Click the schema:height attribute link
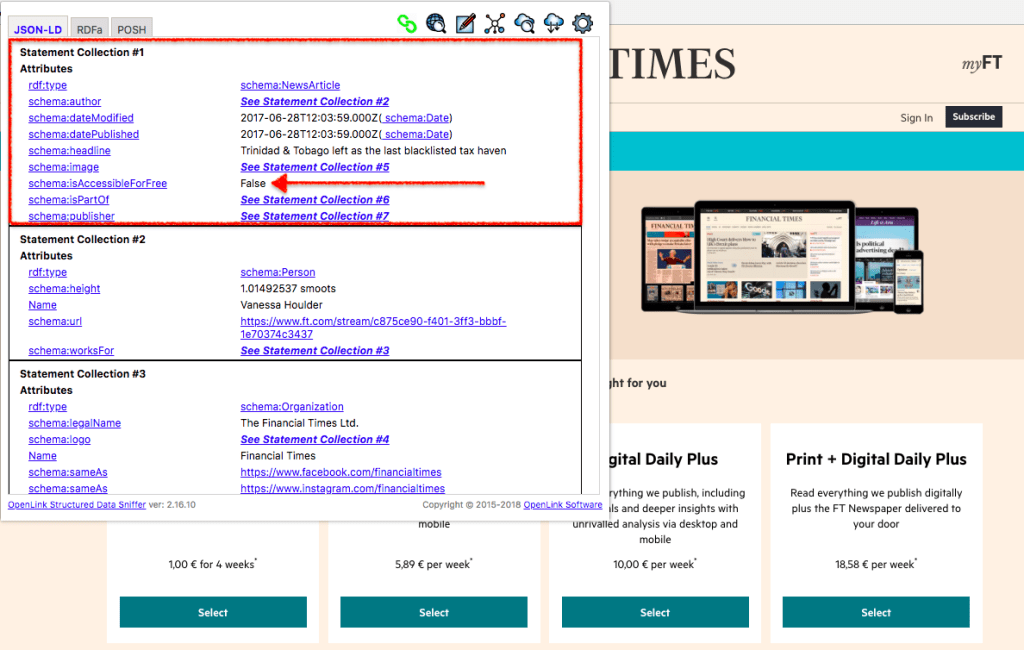The height and width of the screenshot is (650, 1024). point(64,288)
